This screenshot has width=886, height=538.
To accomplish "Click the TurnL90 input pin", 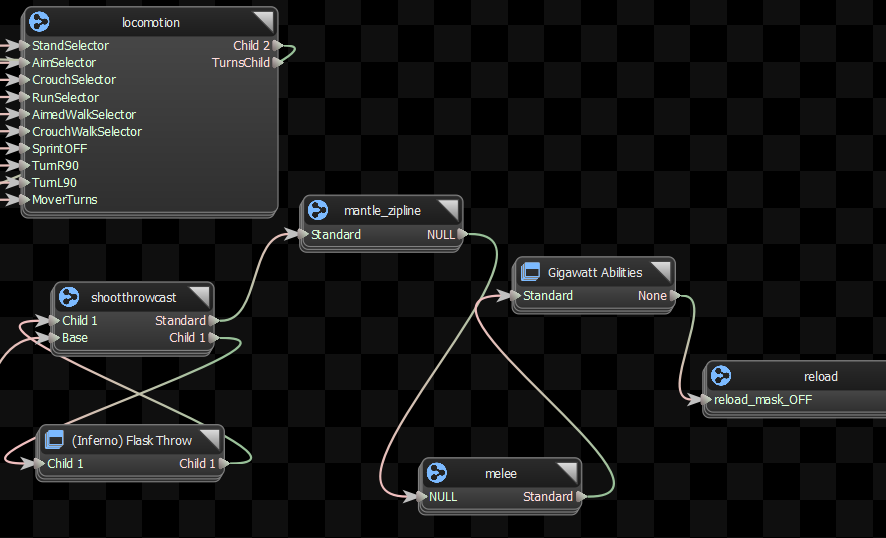I will point(24,183).
